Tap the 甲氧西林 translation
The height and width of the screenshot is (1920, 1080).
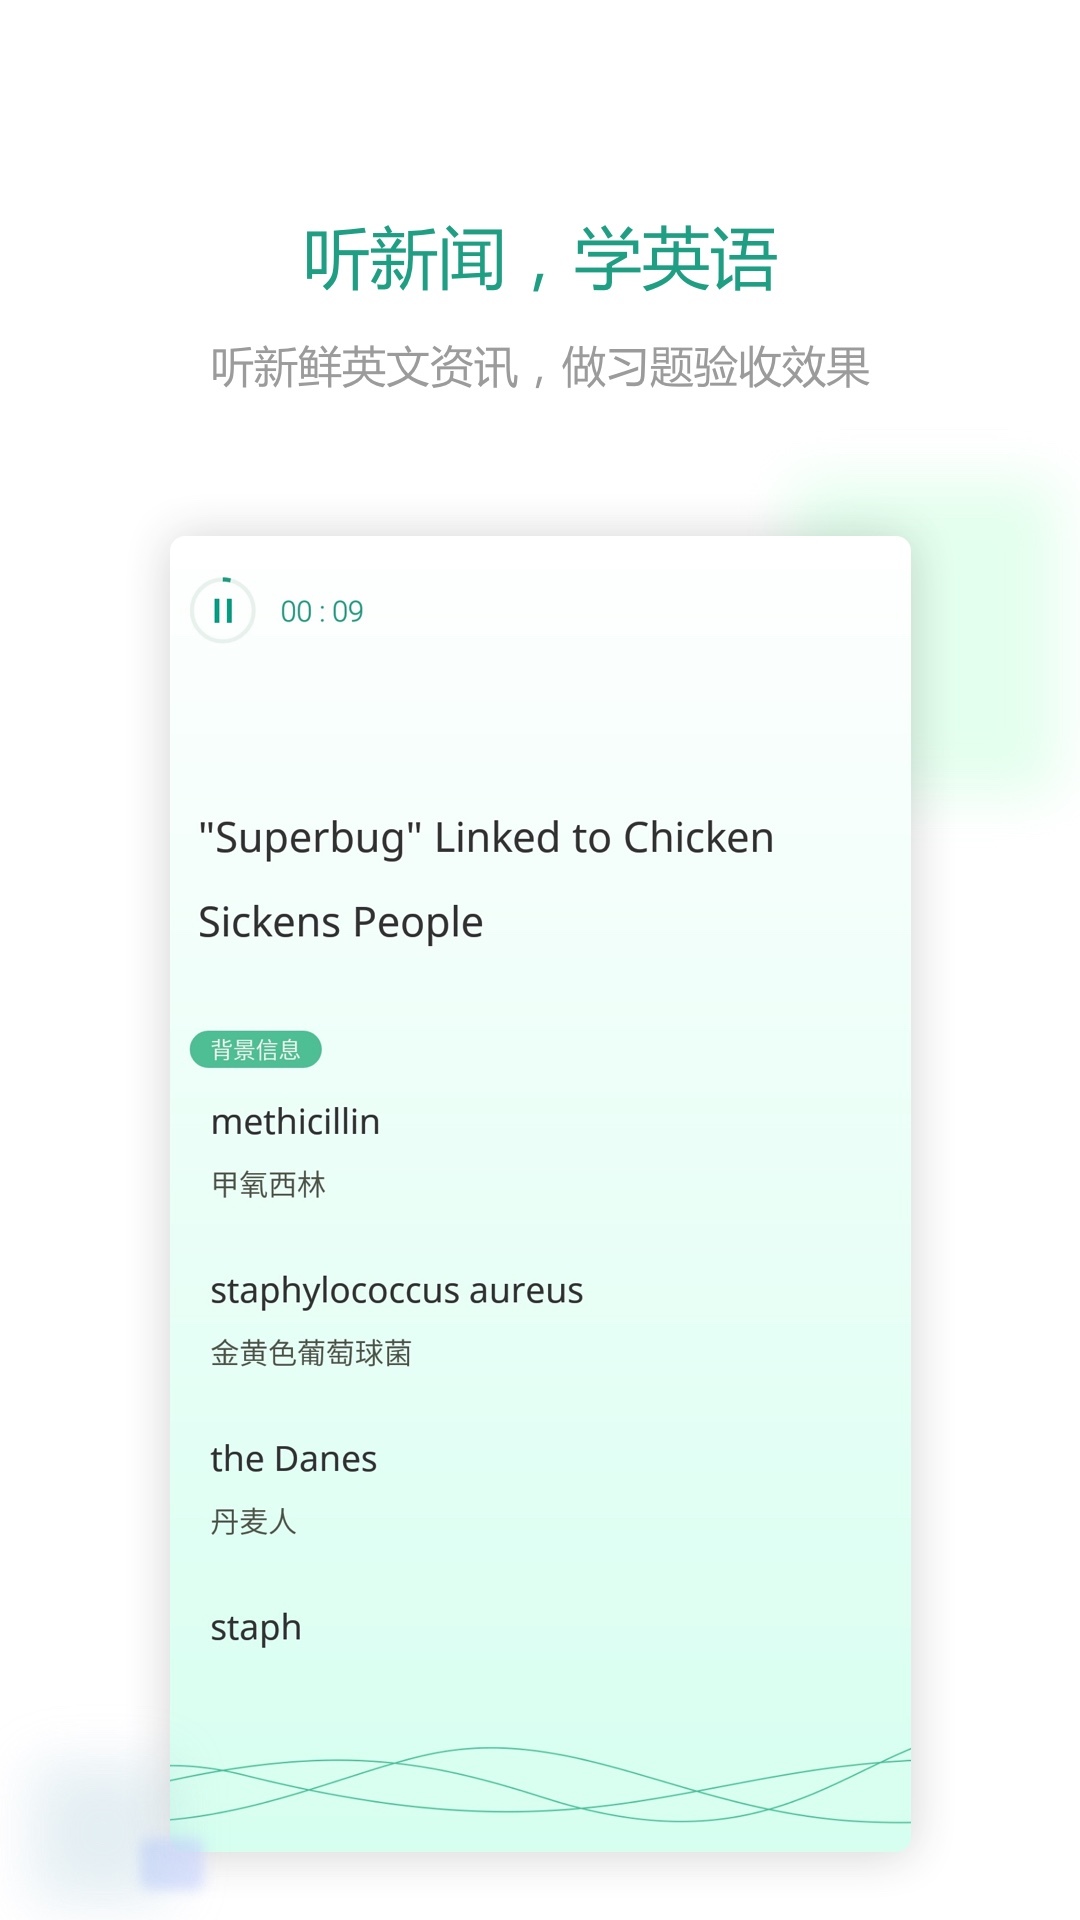click(268, 1185)
